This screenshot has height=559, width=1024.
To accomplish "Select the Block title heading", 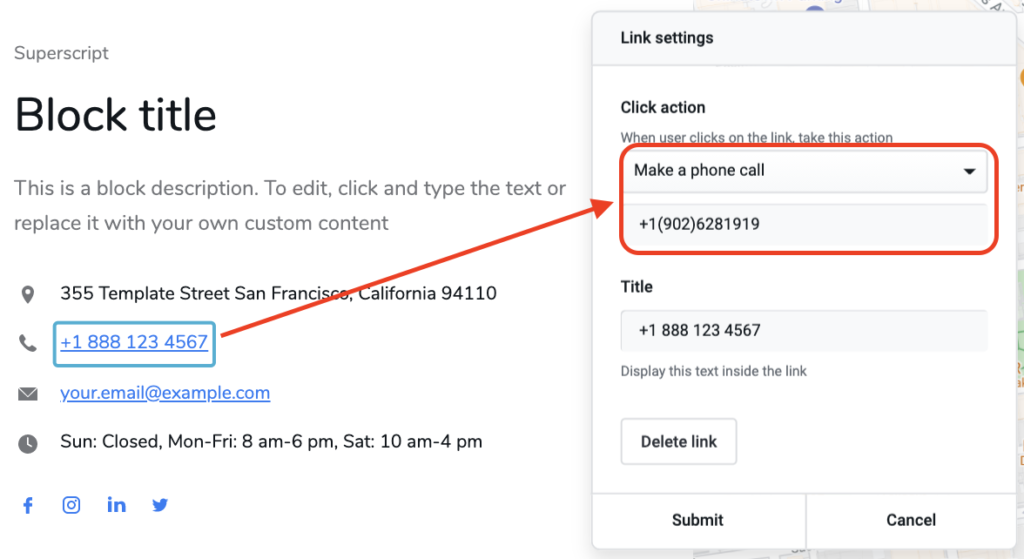I will point(116,115).
